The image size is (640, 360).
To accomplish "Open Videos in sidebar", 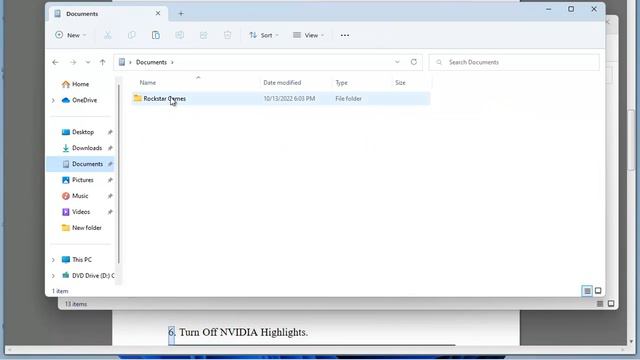I will 81,211.
